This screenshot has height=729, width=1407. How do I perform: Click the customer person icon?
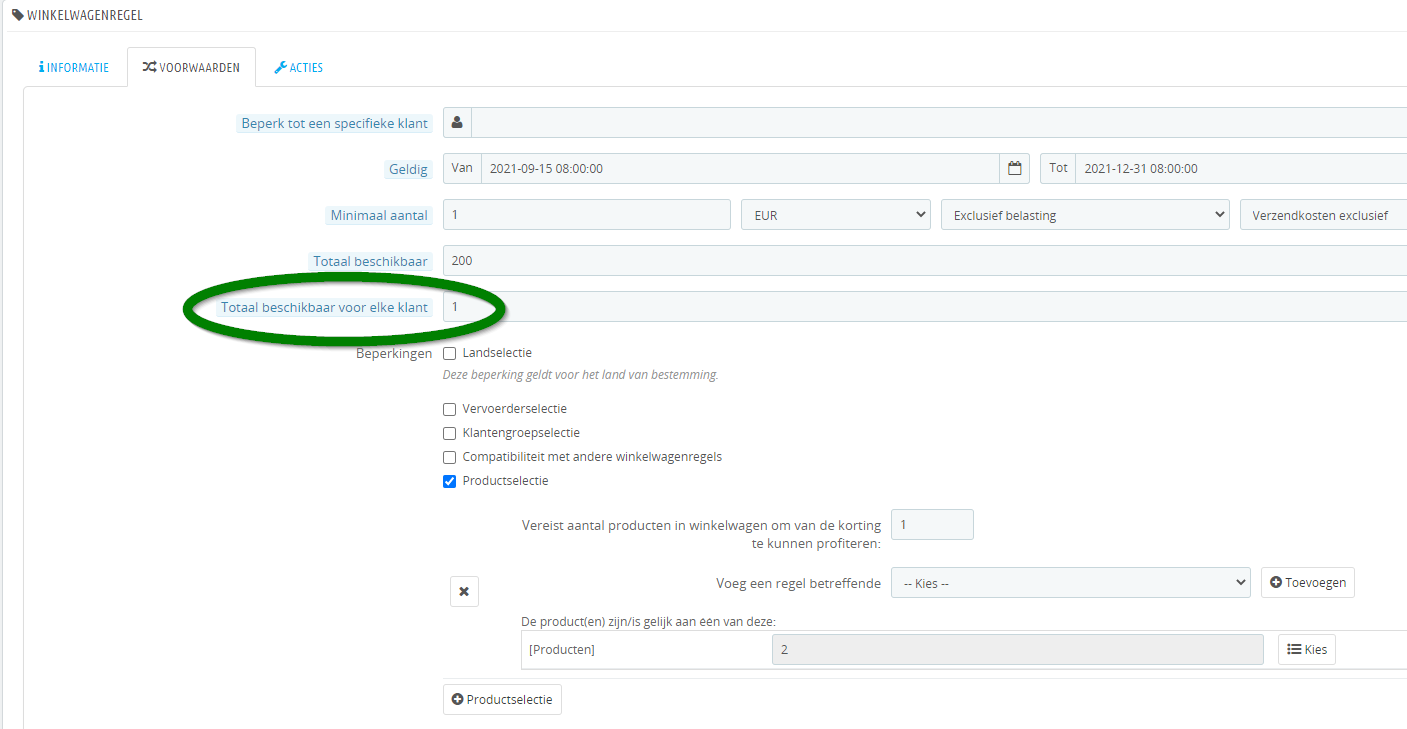pos(457,123)
